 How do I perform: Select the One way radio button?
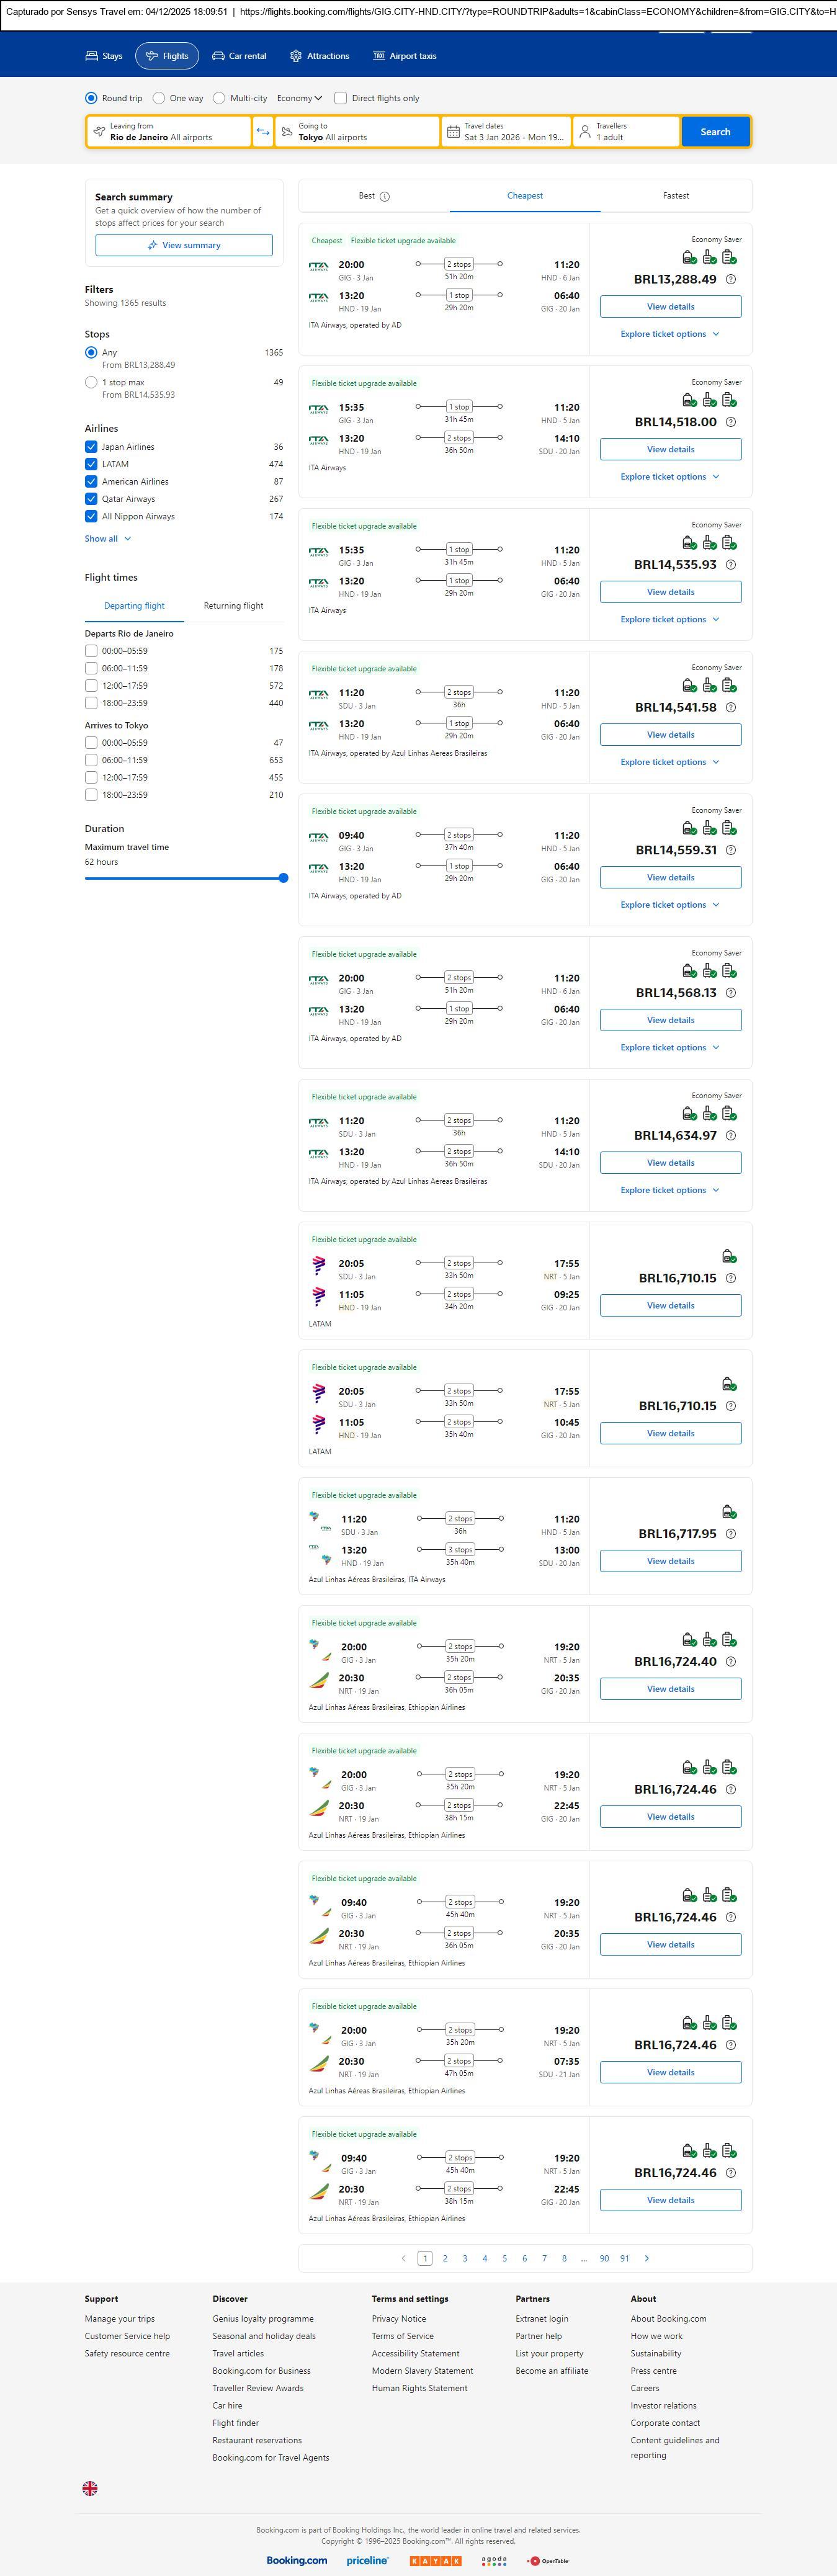point(160,98)
